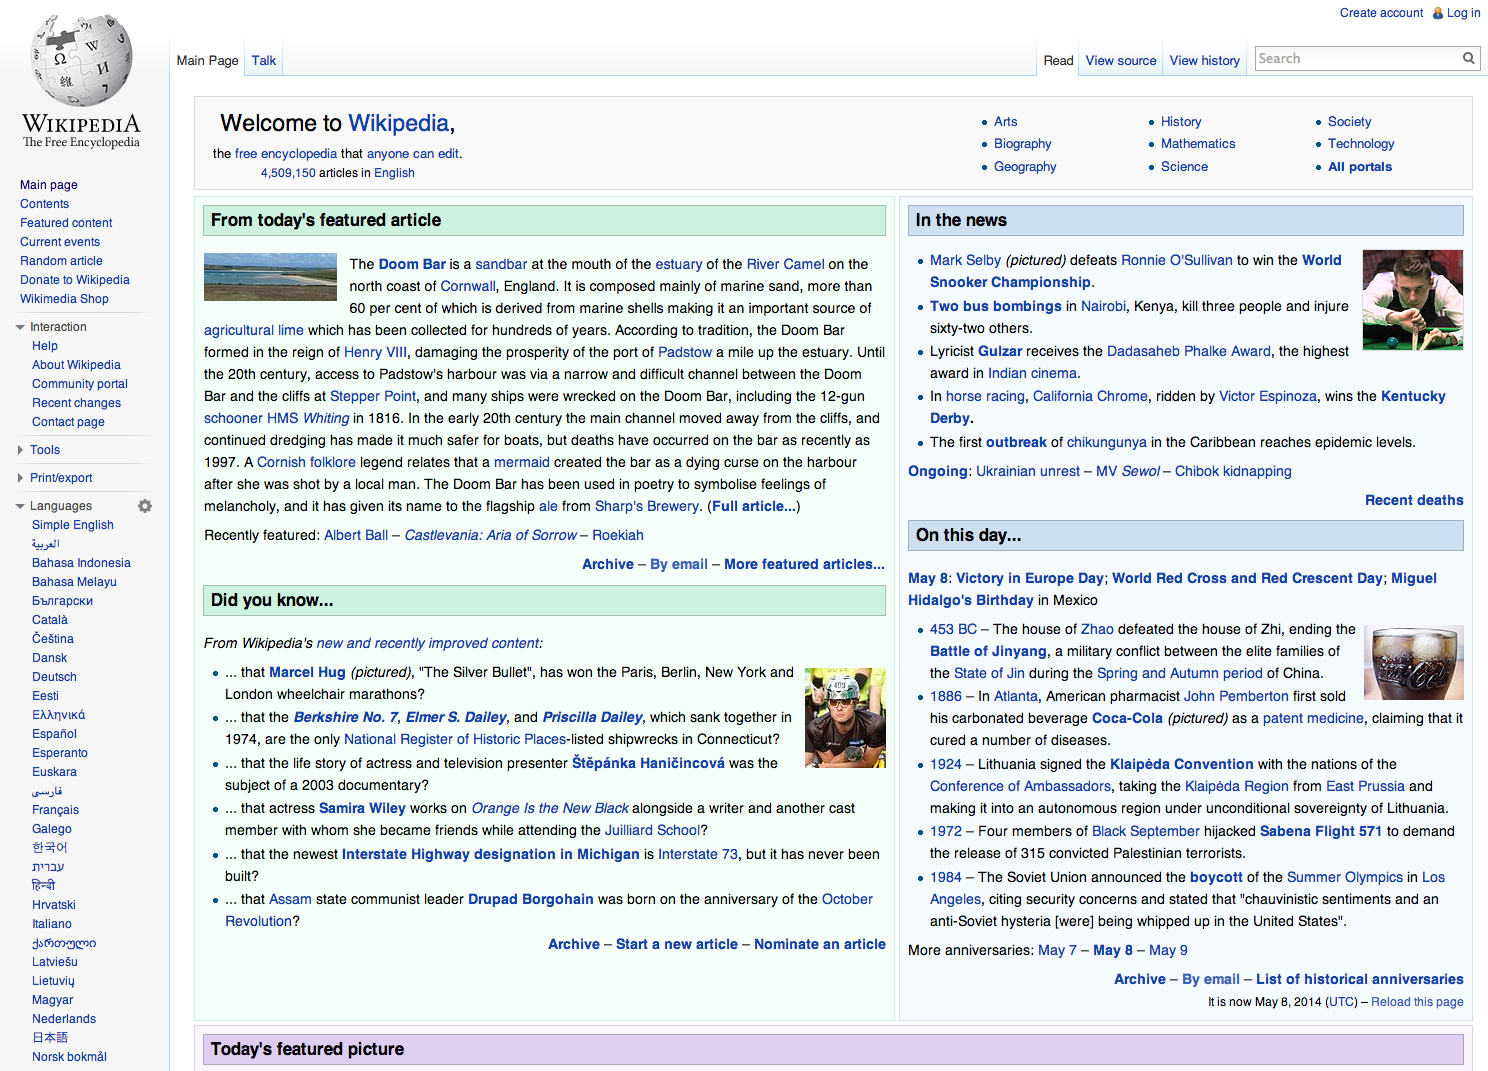Screen dimensions: 1488x1071
Task: Click the person icon next to Log in
Action: (x=1437, y=12)
